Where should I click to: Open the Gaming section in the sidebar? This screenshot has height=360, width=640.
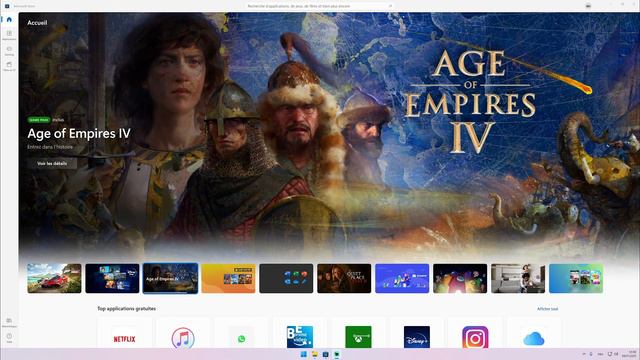[x=9, y=51]
